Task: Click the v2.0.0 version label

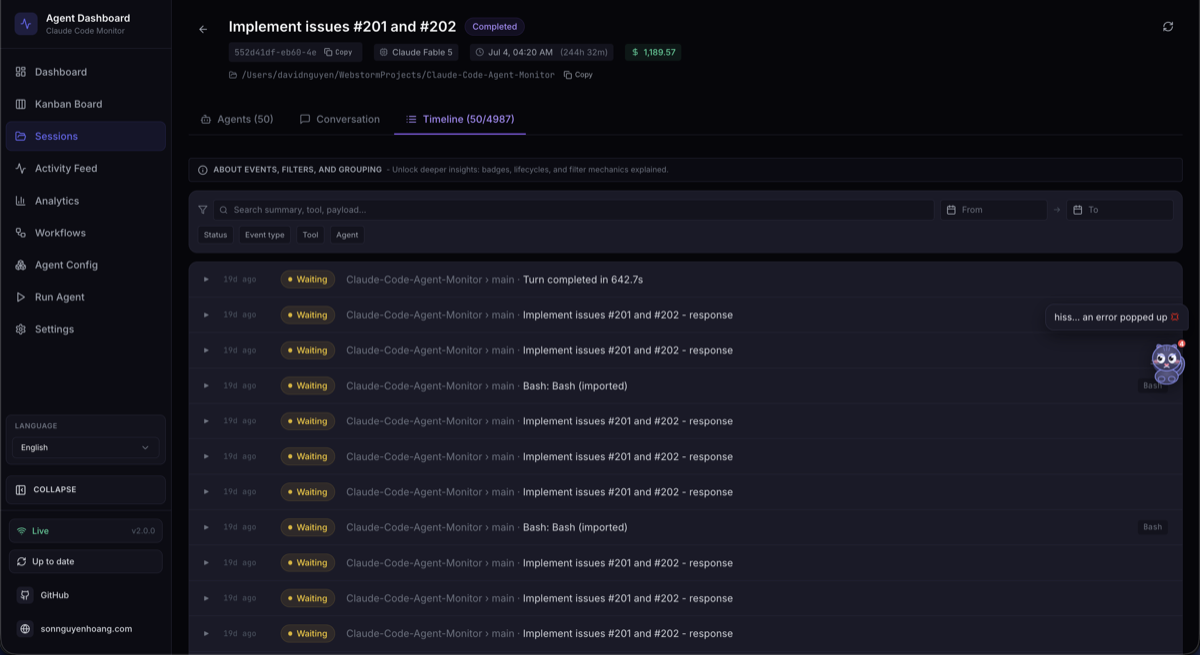Action: point(143,531)
